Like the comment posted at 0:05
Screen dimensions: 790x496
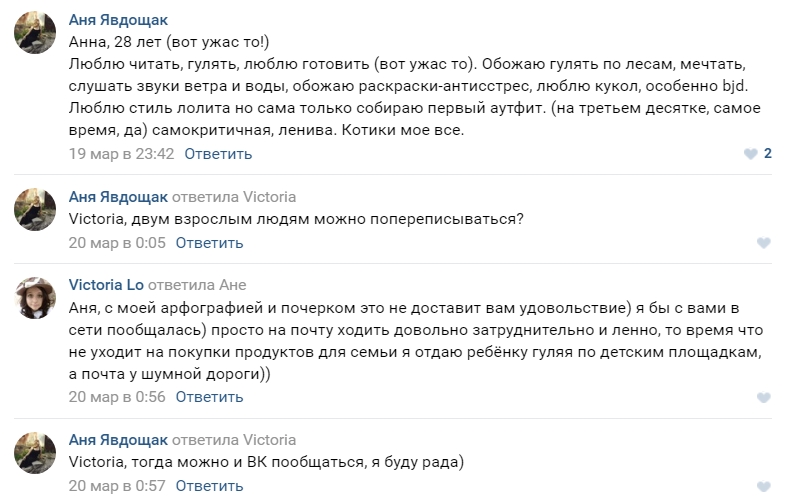[x=764, y=243]
